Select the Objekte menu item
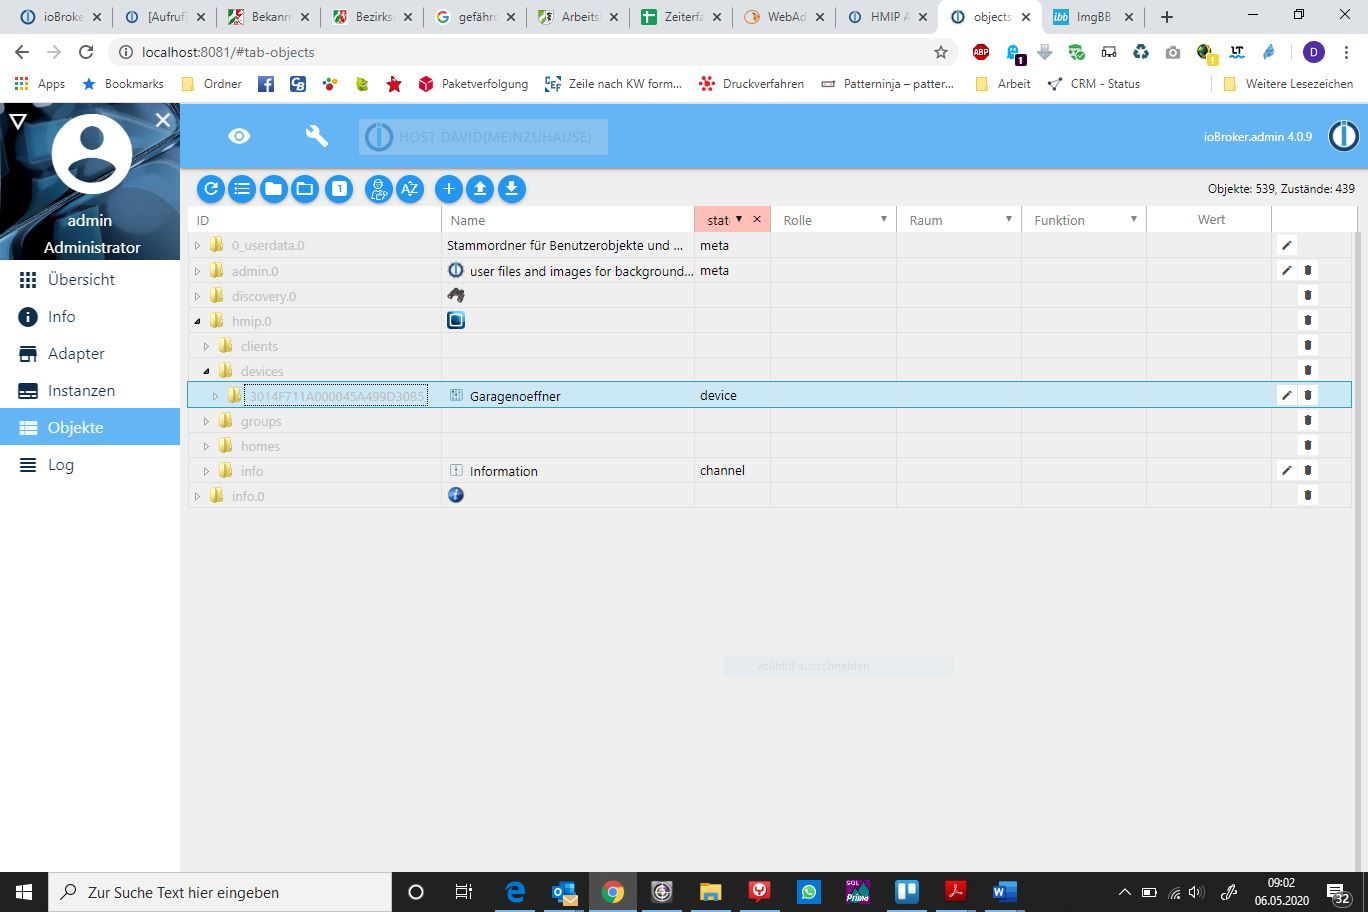1368x912 pixels. point(90,428)
